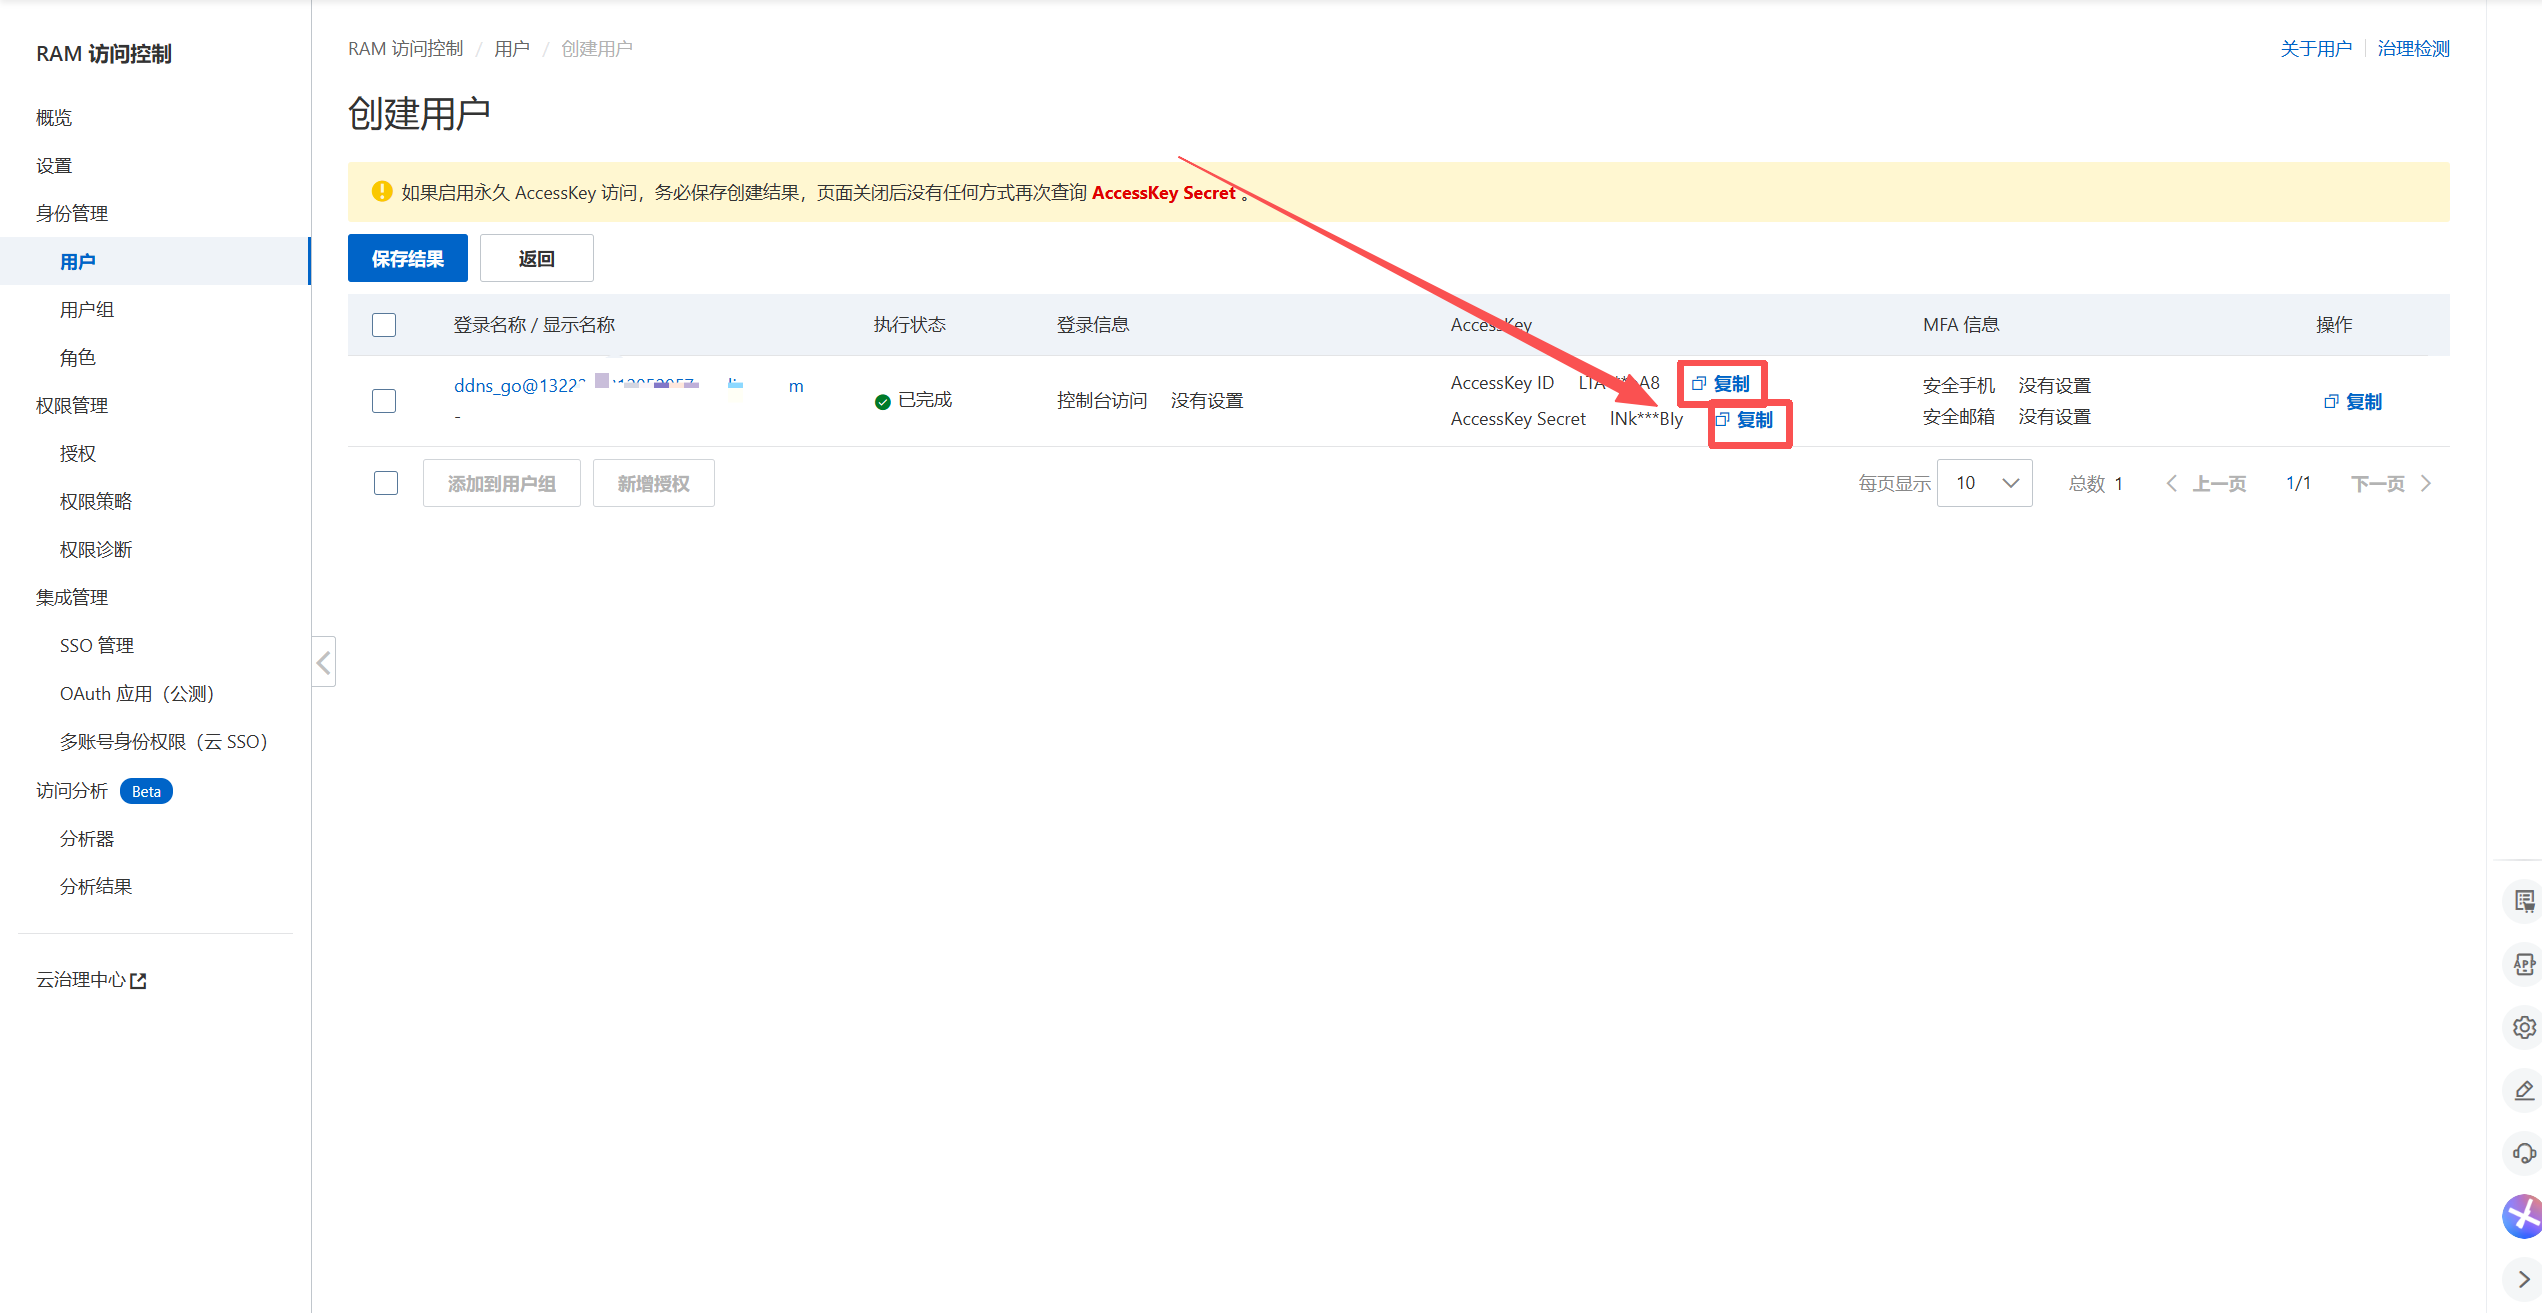Image resolution: width=2542 pixels, height=1313 pixels.
Task: Click the 保存结果 button
Action: click(408, 259)
